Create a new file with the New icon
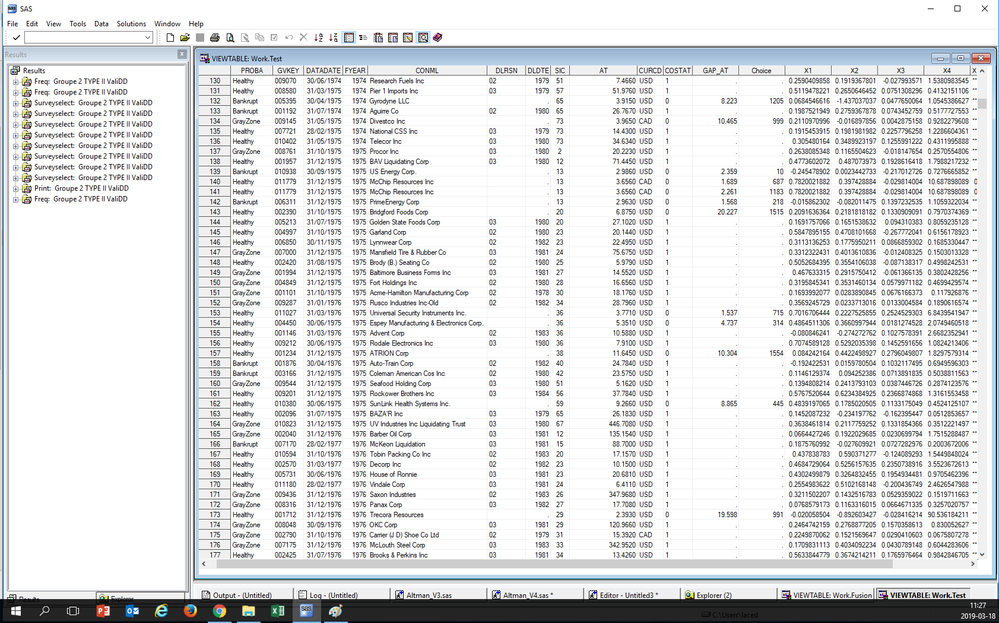999x623 pixels. (170, 38)
